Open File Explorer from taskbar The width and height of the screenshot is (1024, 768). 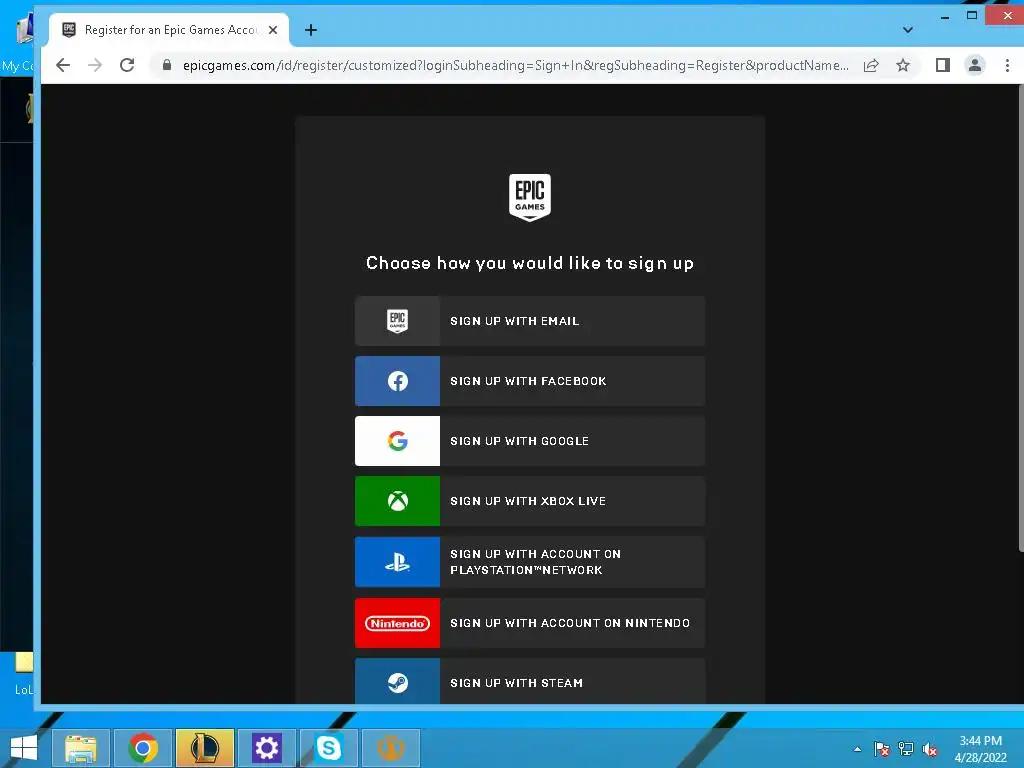click(x=80, y=748)
